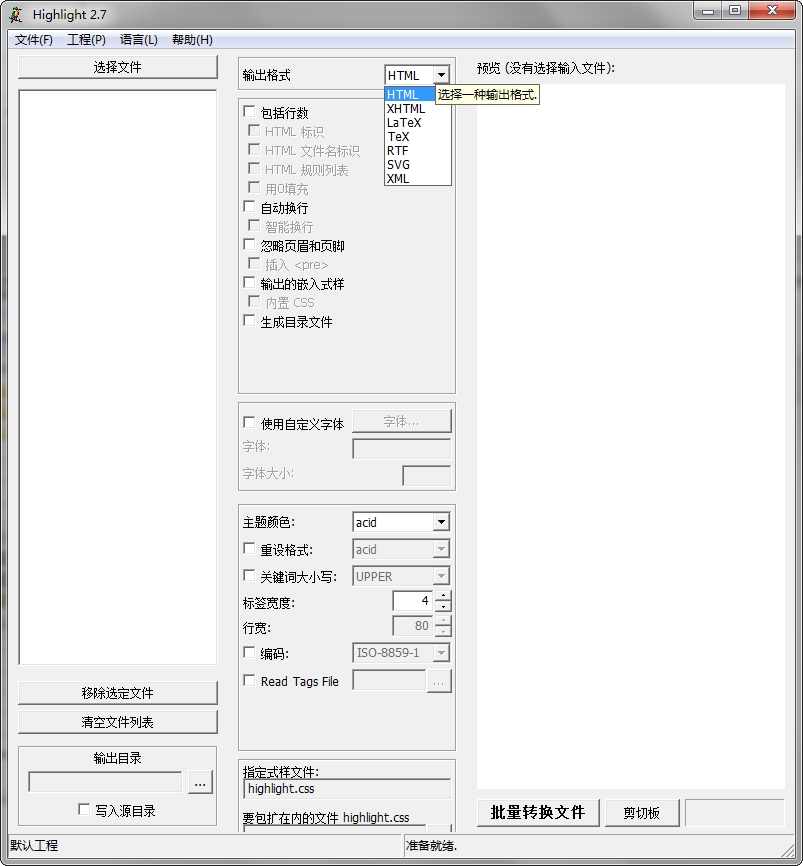Open the theme color dropdown showing acid
The width and height of the screenshot is (803, 866).
[443, 521]
